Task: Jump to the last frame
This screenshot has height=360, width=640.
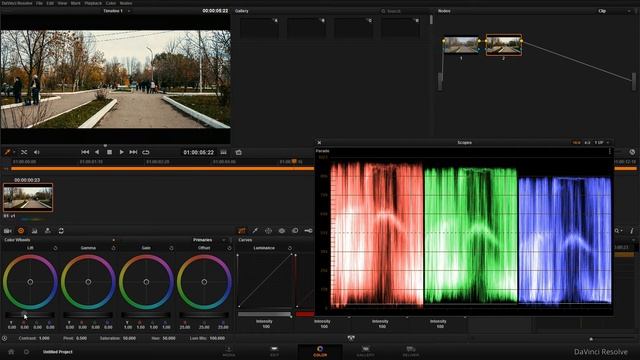Action: point(133,152)
